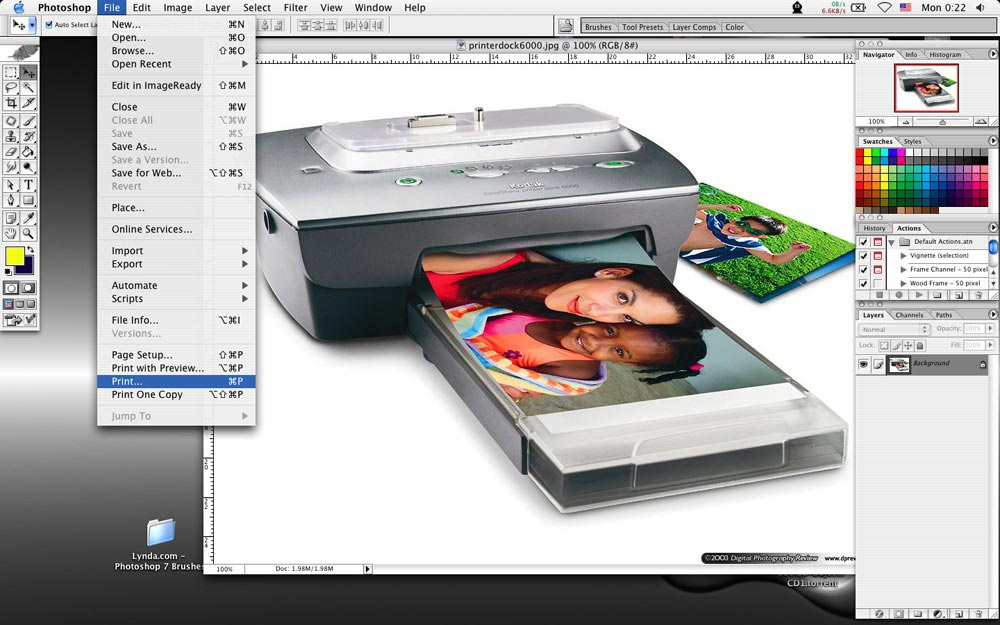Select the History Brush tool
The height and width of the screenshot is (625, 1000).
click(28, 136)
